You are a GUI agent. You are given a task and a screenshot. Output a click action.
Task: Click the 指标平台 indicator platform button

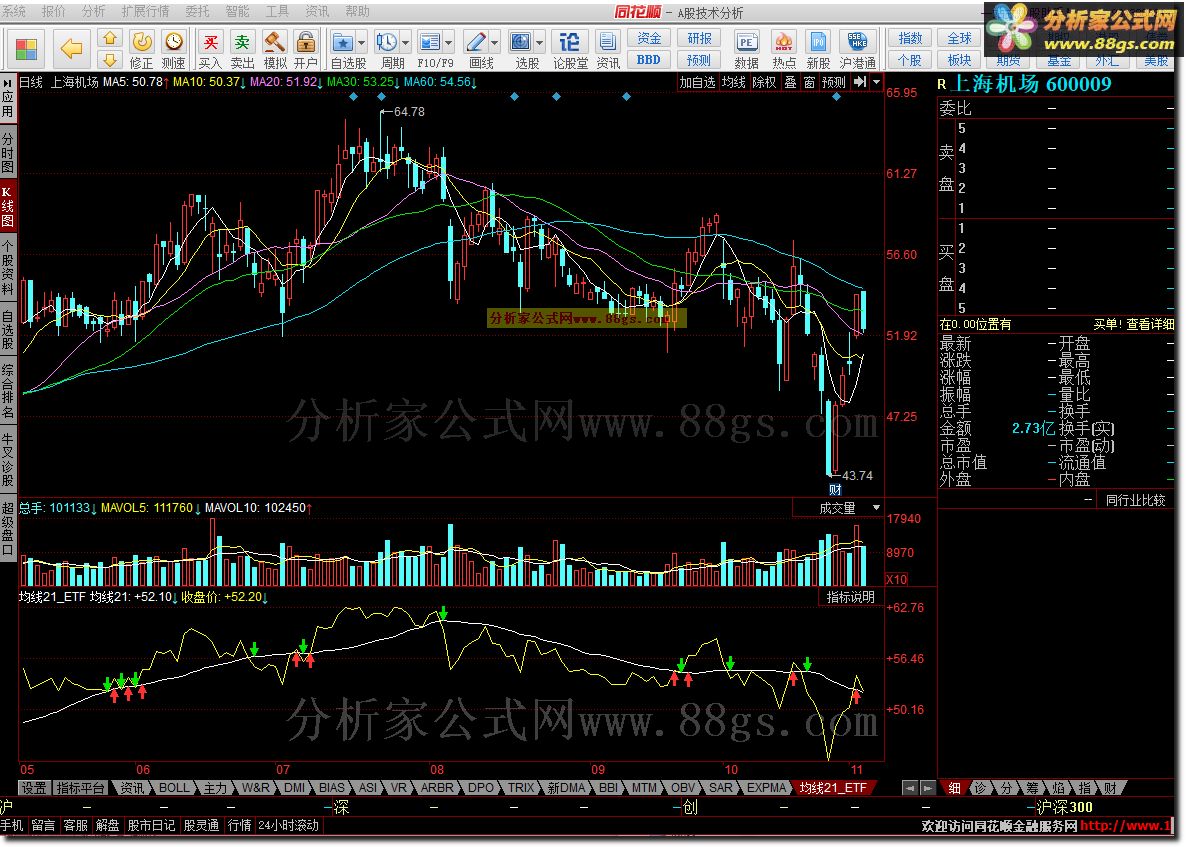tap(81, 787)
